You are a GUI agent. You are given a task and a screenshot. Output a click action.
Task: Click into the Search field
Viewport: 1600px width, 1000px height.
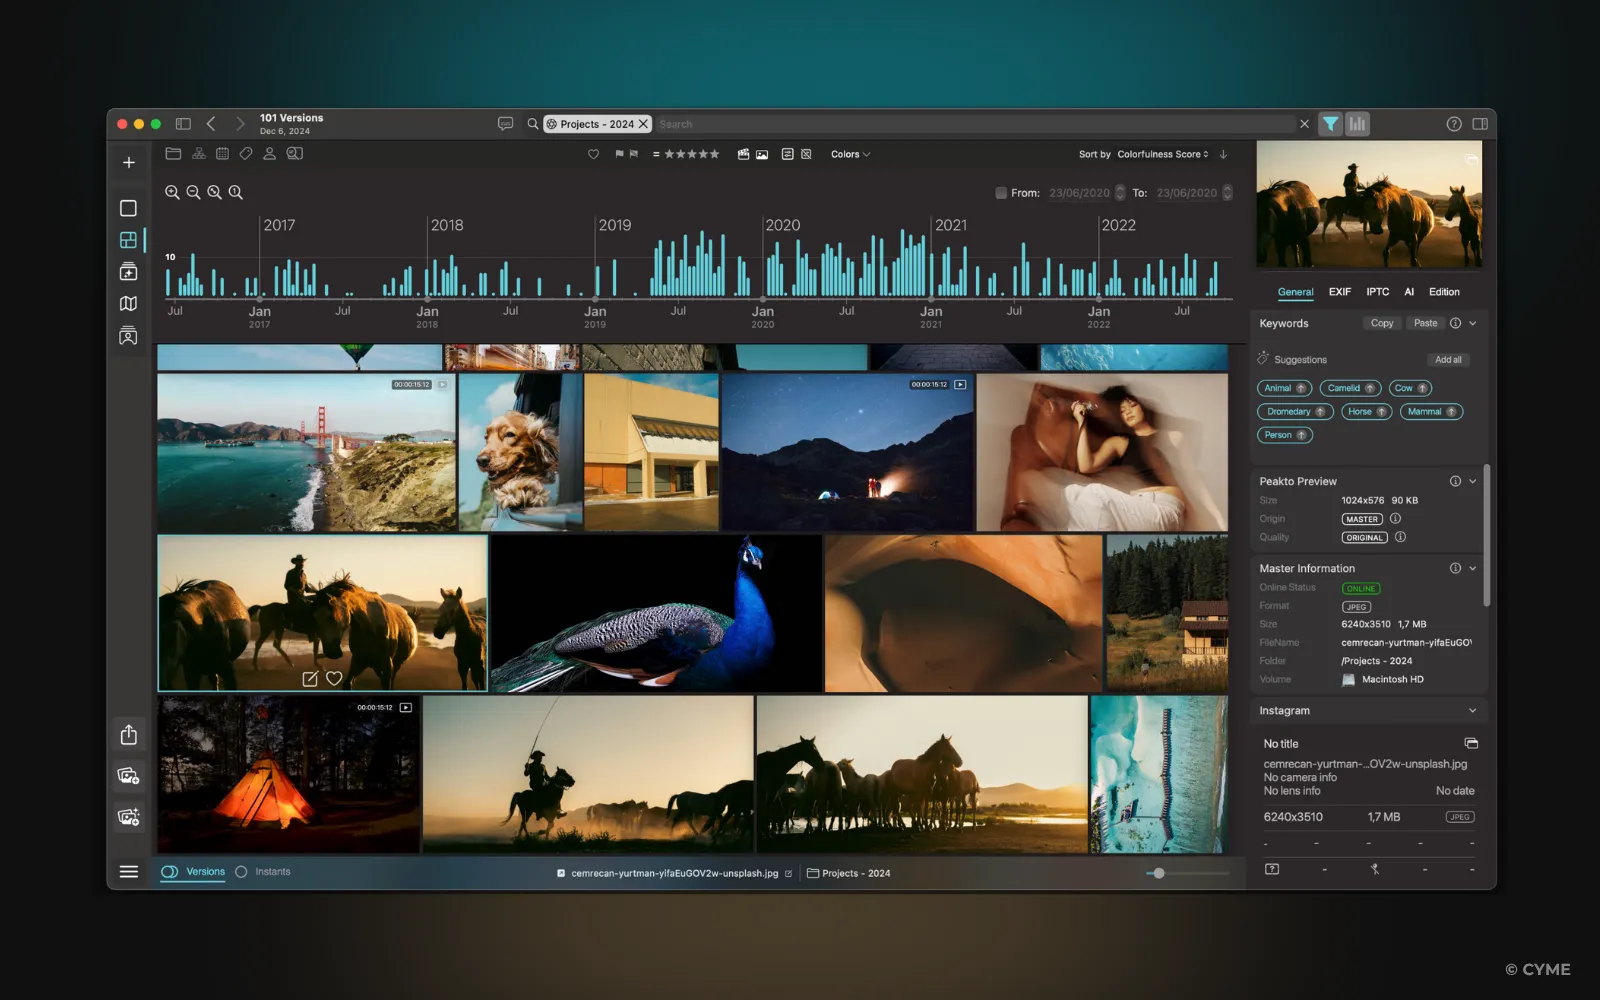coord(975,124)
